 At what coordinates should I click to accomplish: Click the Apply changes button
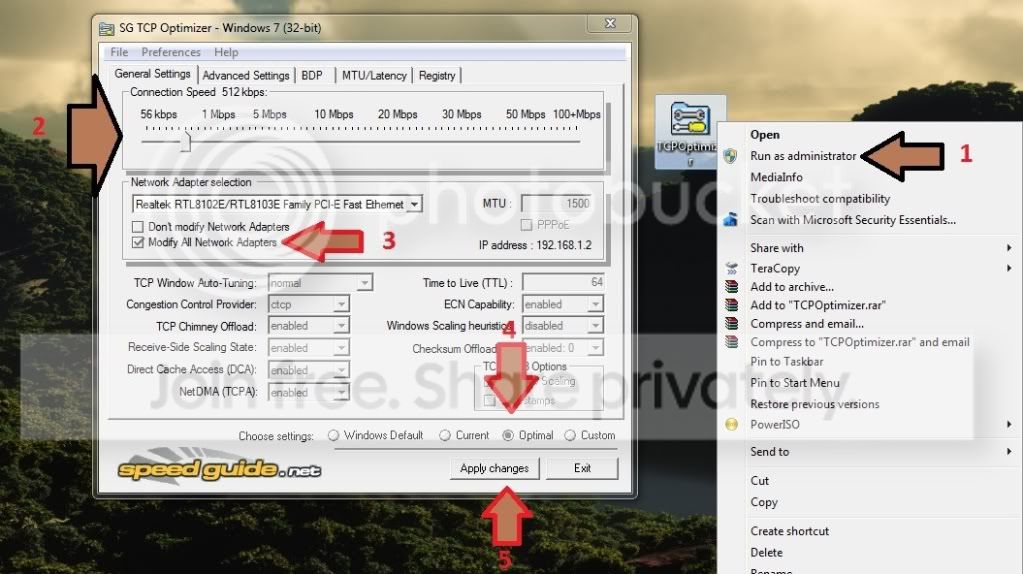[x=495, y=468]
